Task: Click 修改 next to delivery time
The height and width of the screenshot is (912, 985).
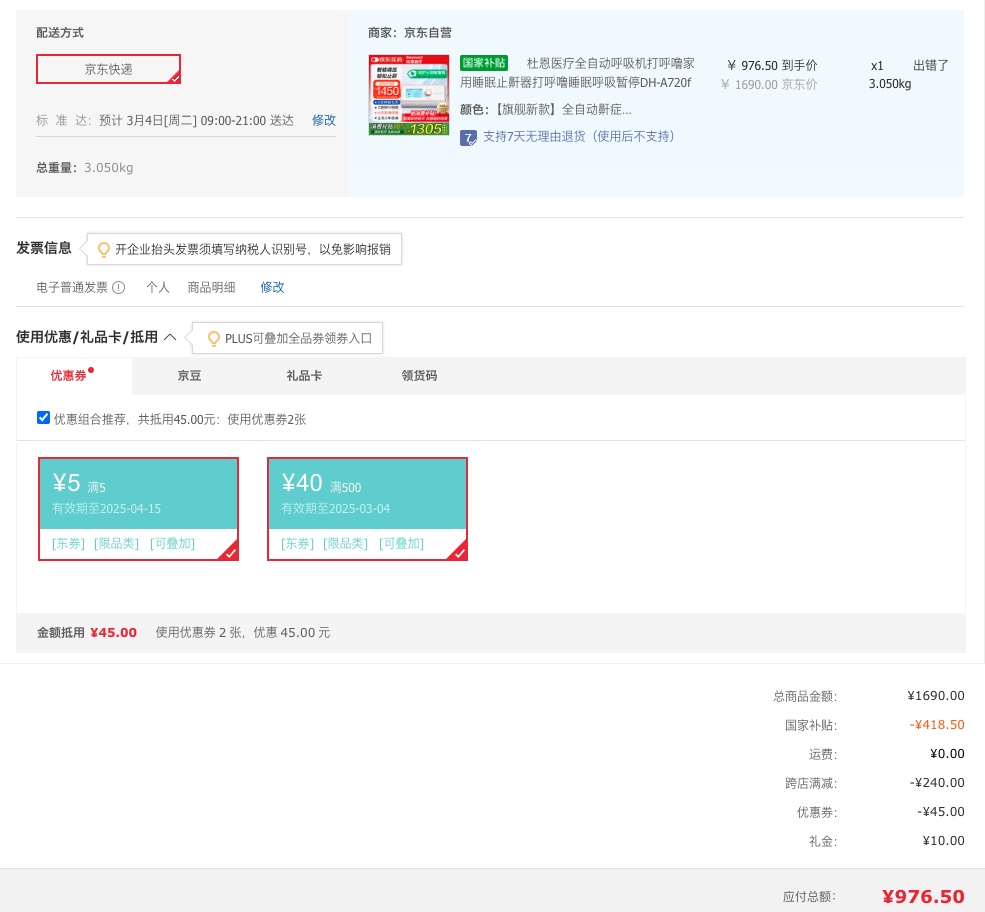Action: [324, 120]
